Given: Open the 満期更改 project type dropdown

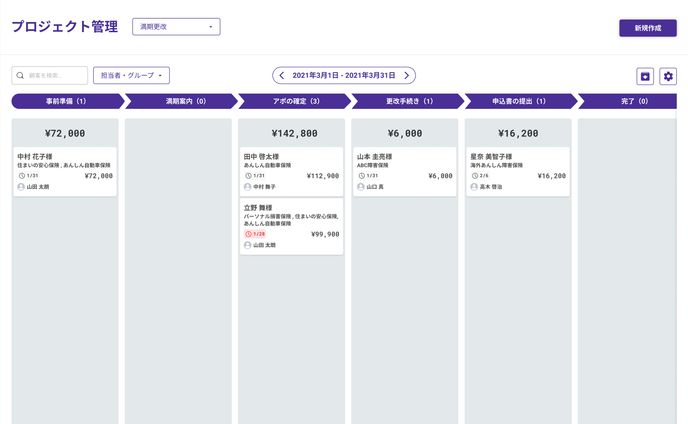Looking at the screenshot, I should click(x=176, y=27).
